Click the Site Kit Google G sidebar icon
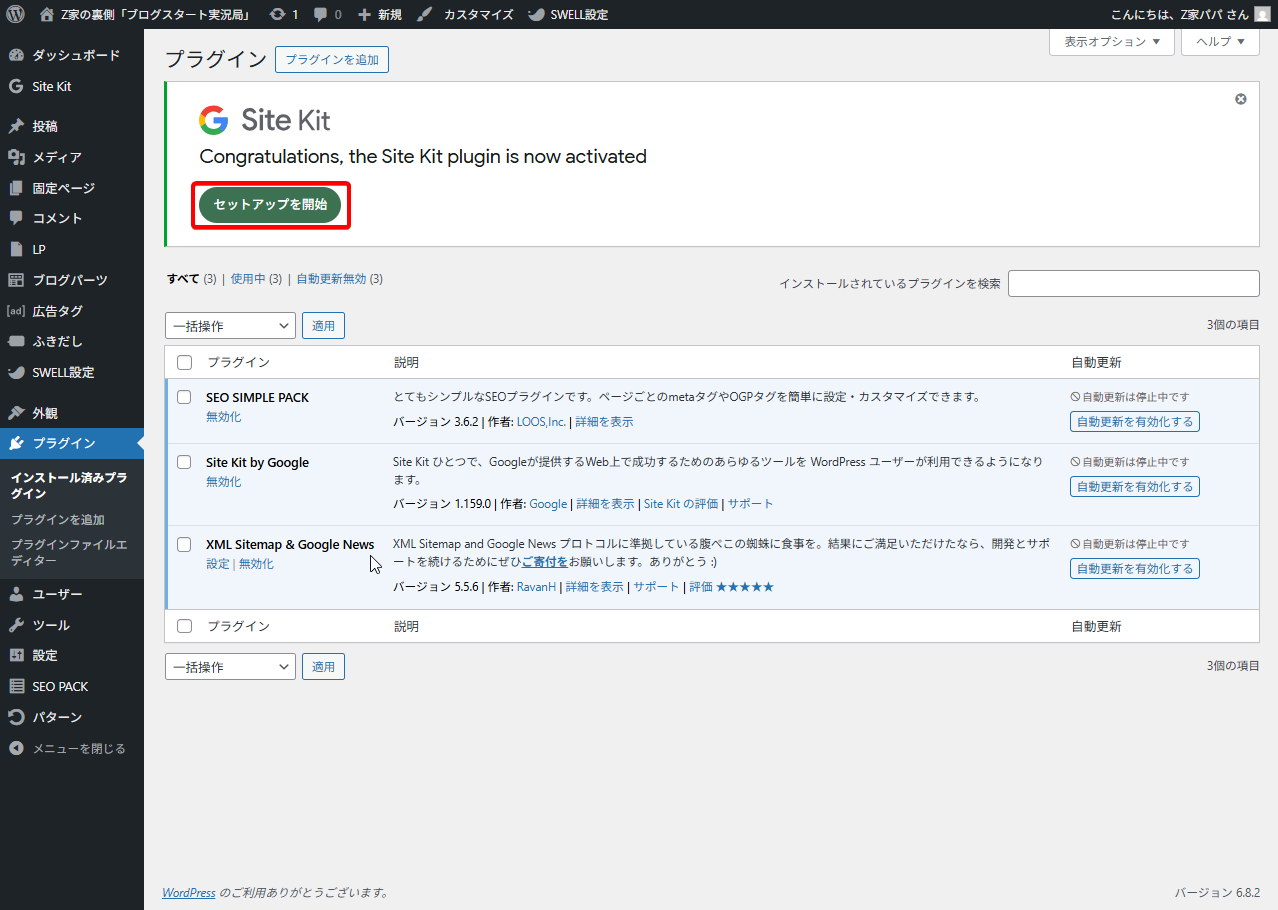The height and width of the screenshot is (910, 1278). 16,86
